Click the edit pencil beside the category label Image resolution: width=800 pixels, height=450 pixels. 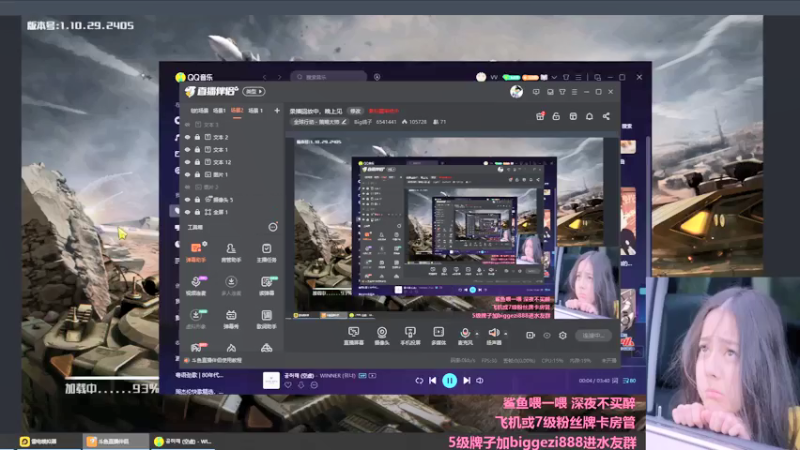[344, 122]
